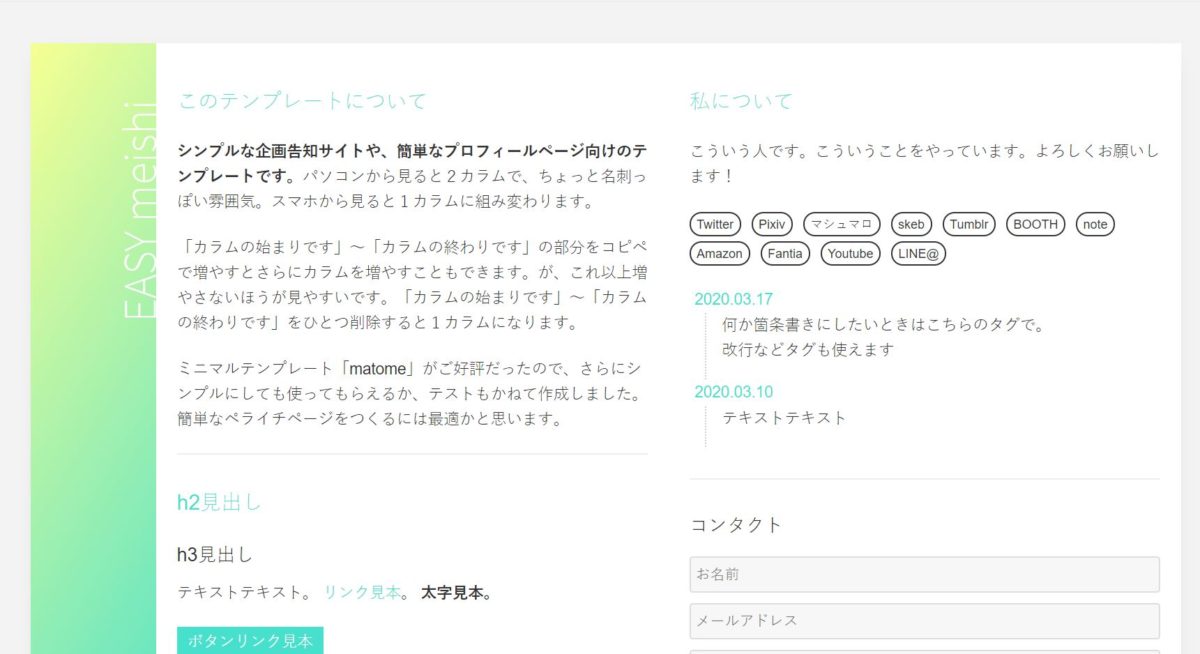Click the お名前 name field

click(925, 574)
